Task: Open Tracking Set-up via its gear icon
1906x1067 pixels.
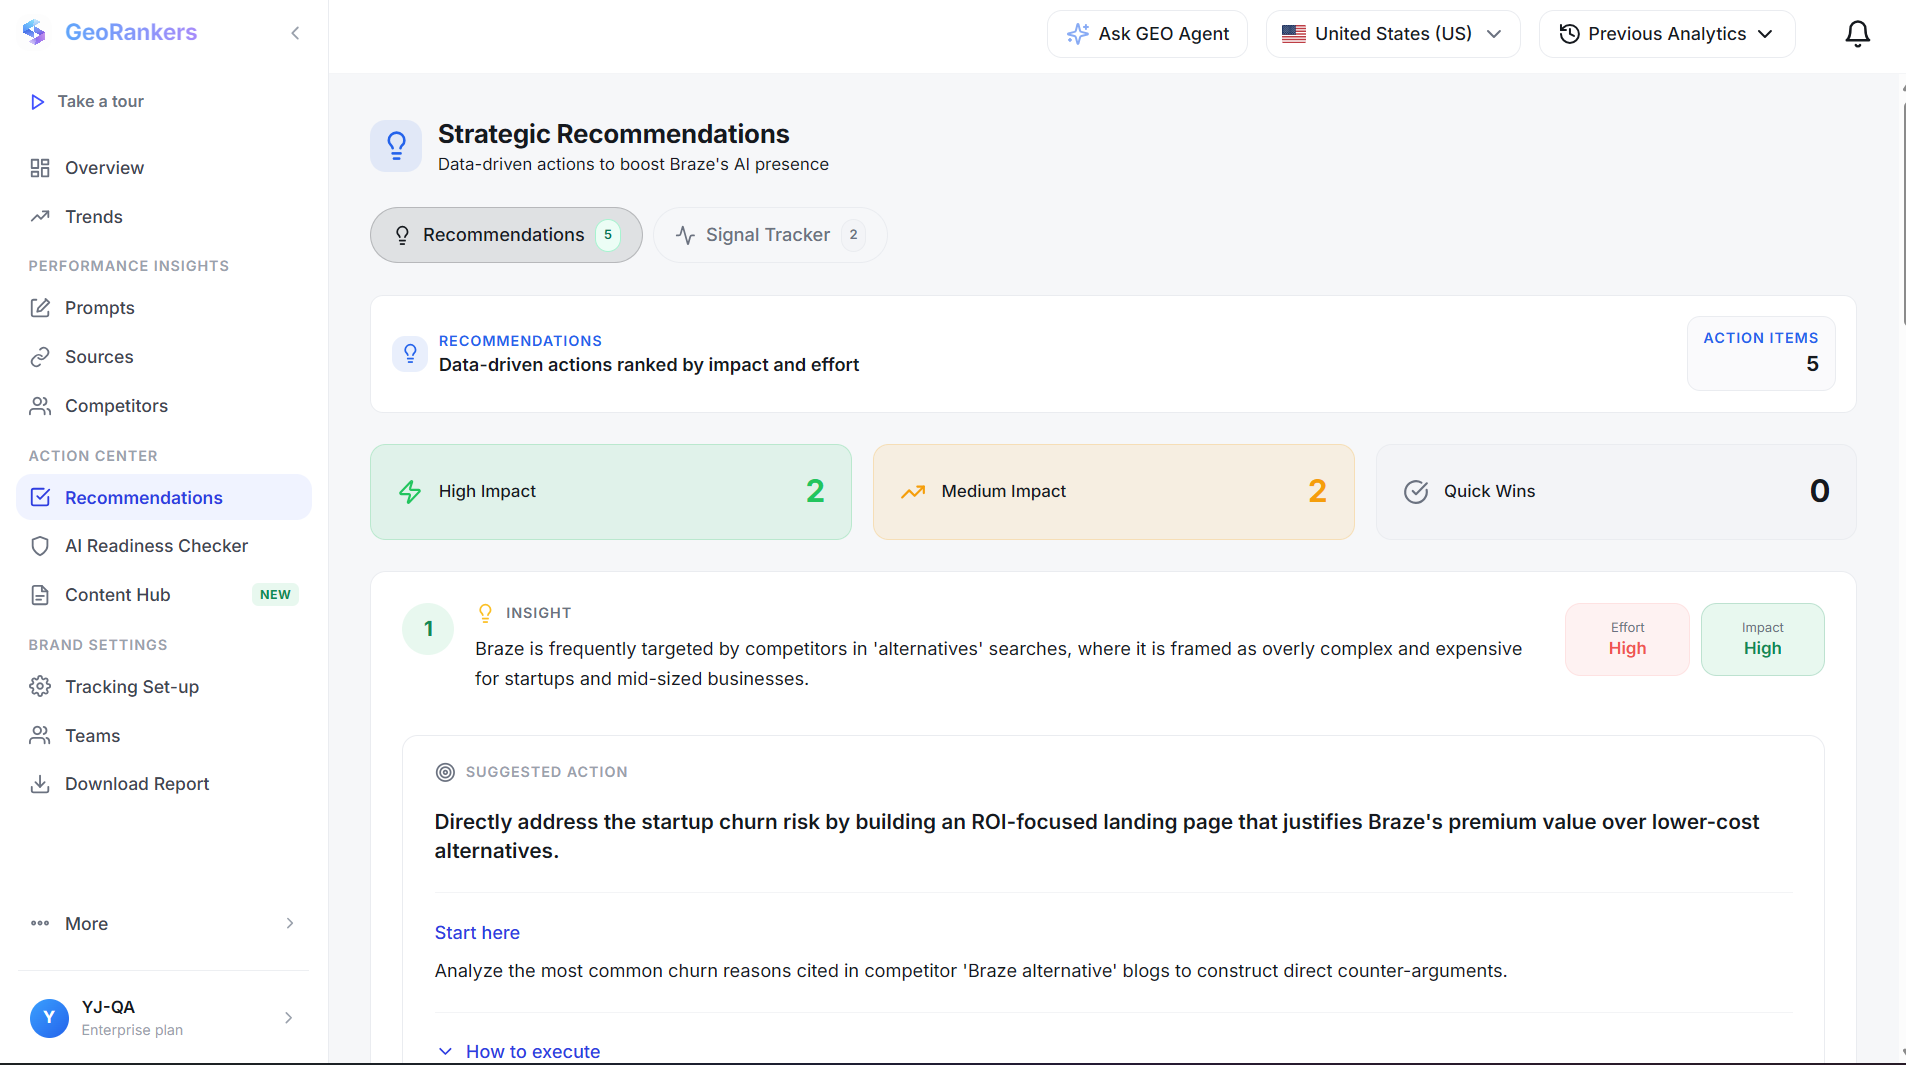Action: pyautogui.click(x=40, y=687)
